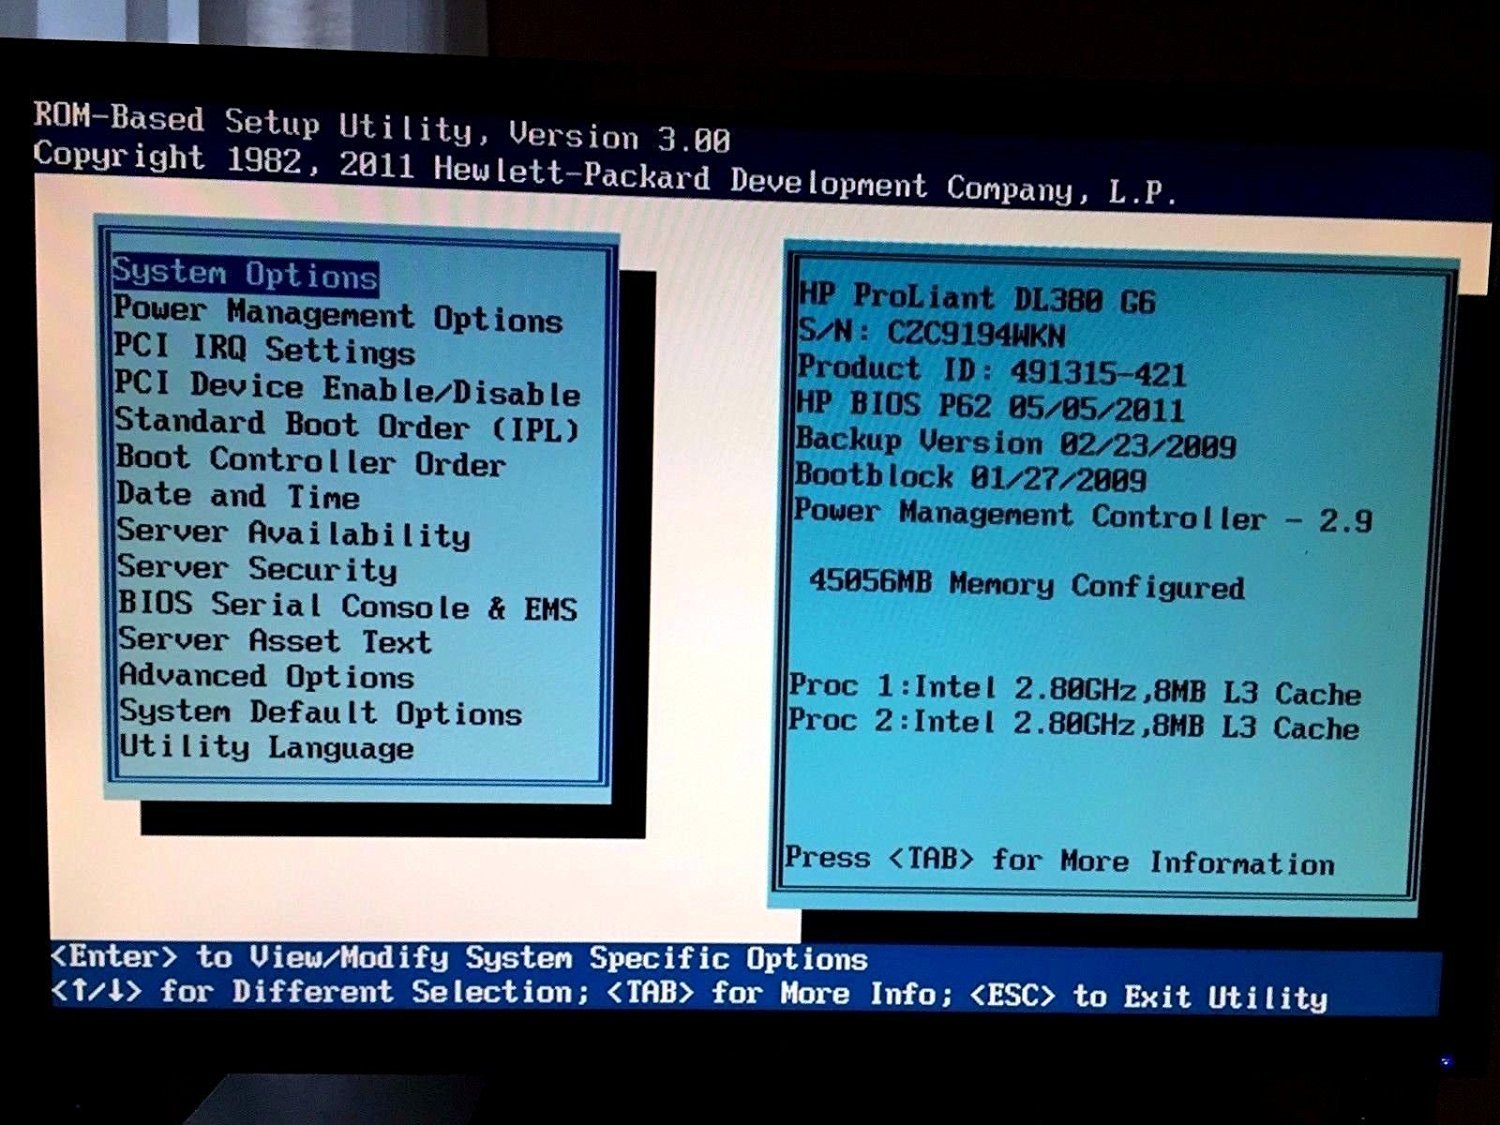Image resolution: width=1500 pixels, height=1125 pixels.
Task: Open BIOS Serial Console & EMS
Action: (347, 606)
